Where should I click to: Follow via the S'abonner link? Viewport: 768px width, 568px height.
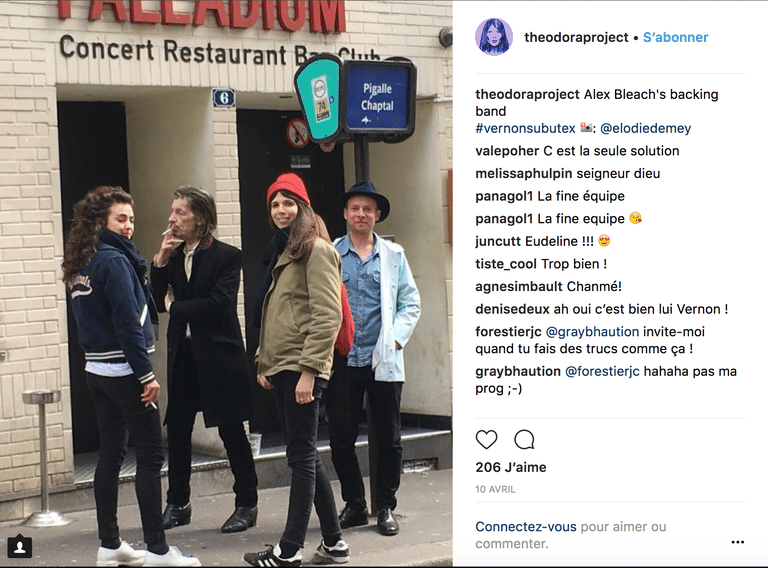pyautogui.click(x=675, y=37)
